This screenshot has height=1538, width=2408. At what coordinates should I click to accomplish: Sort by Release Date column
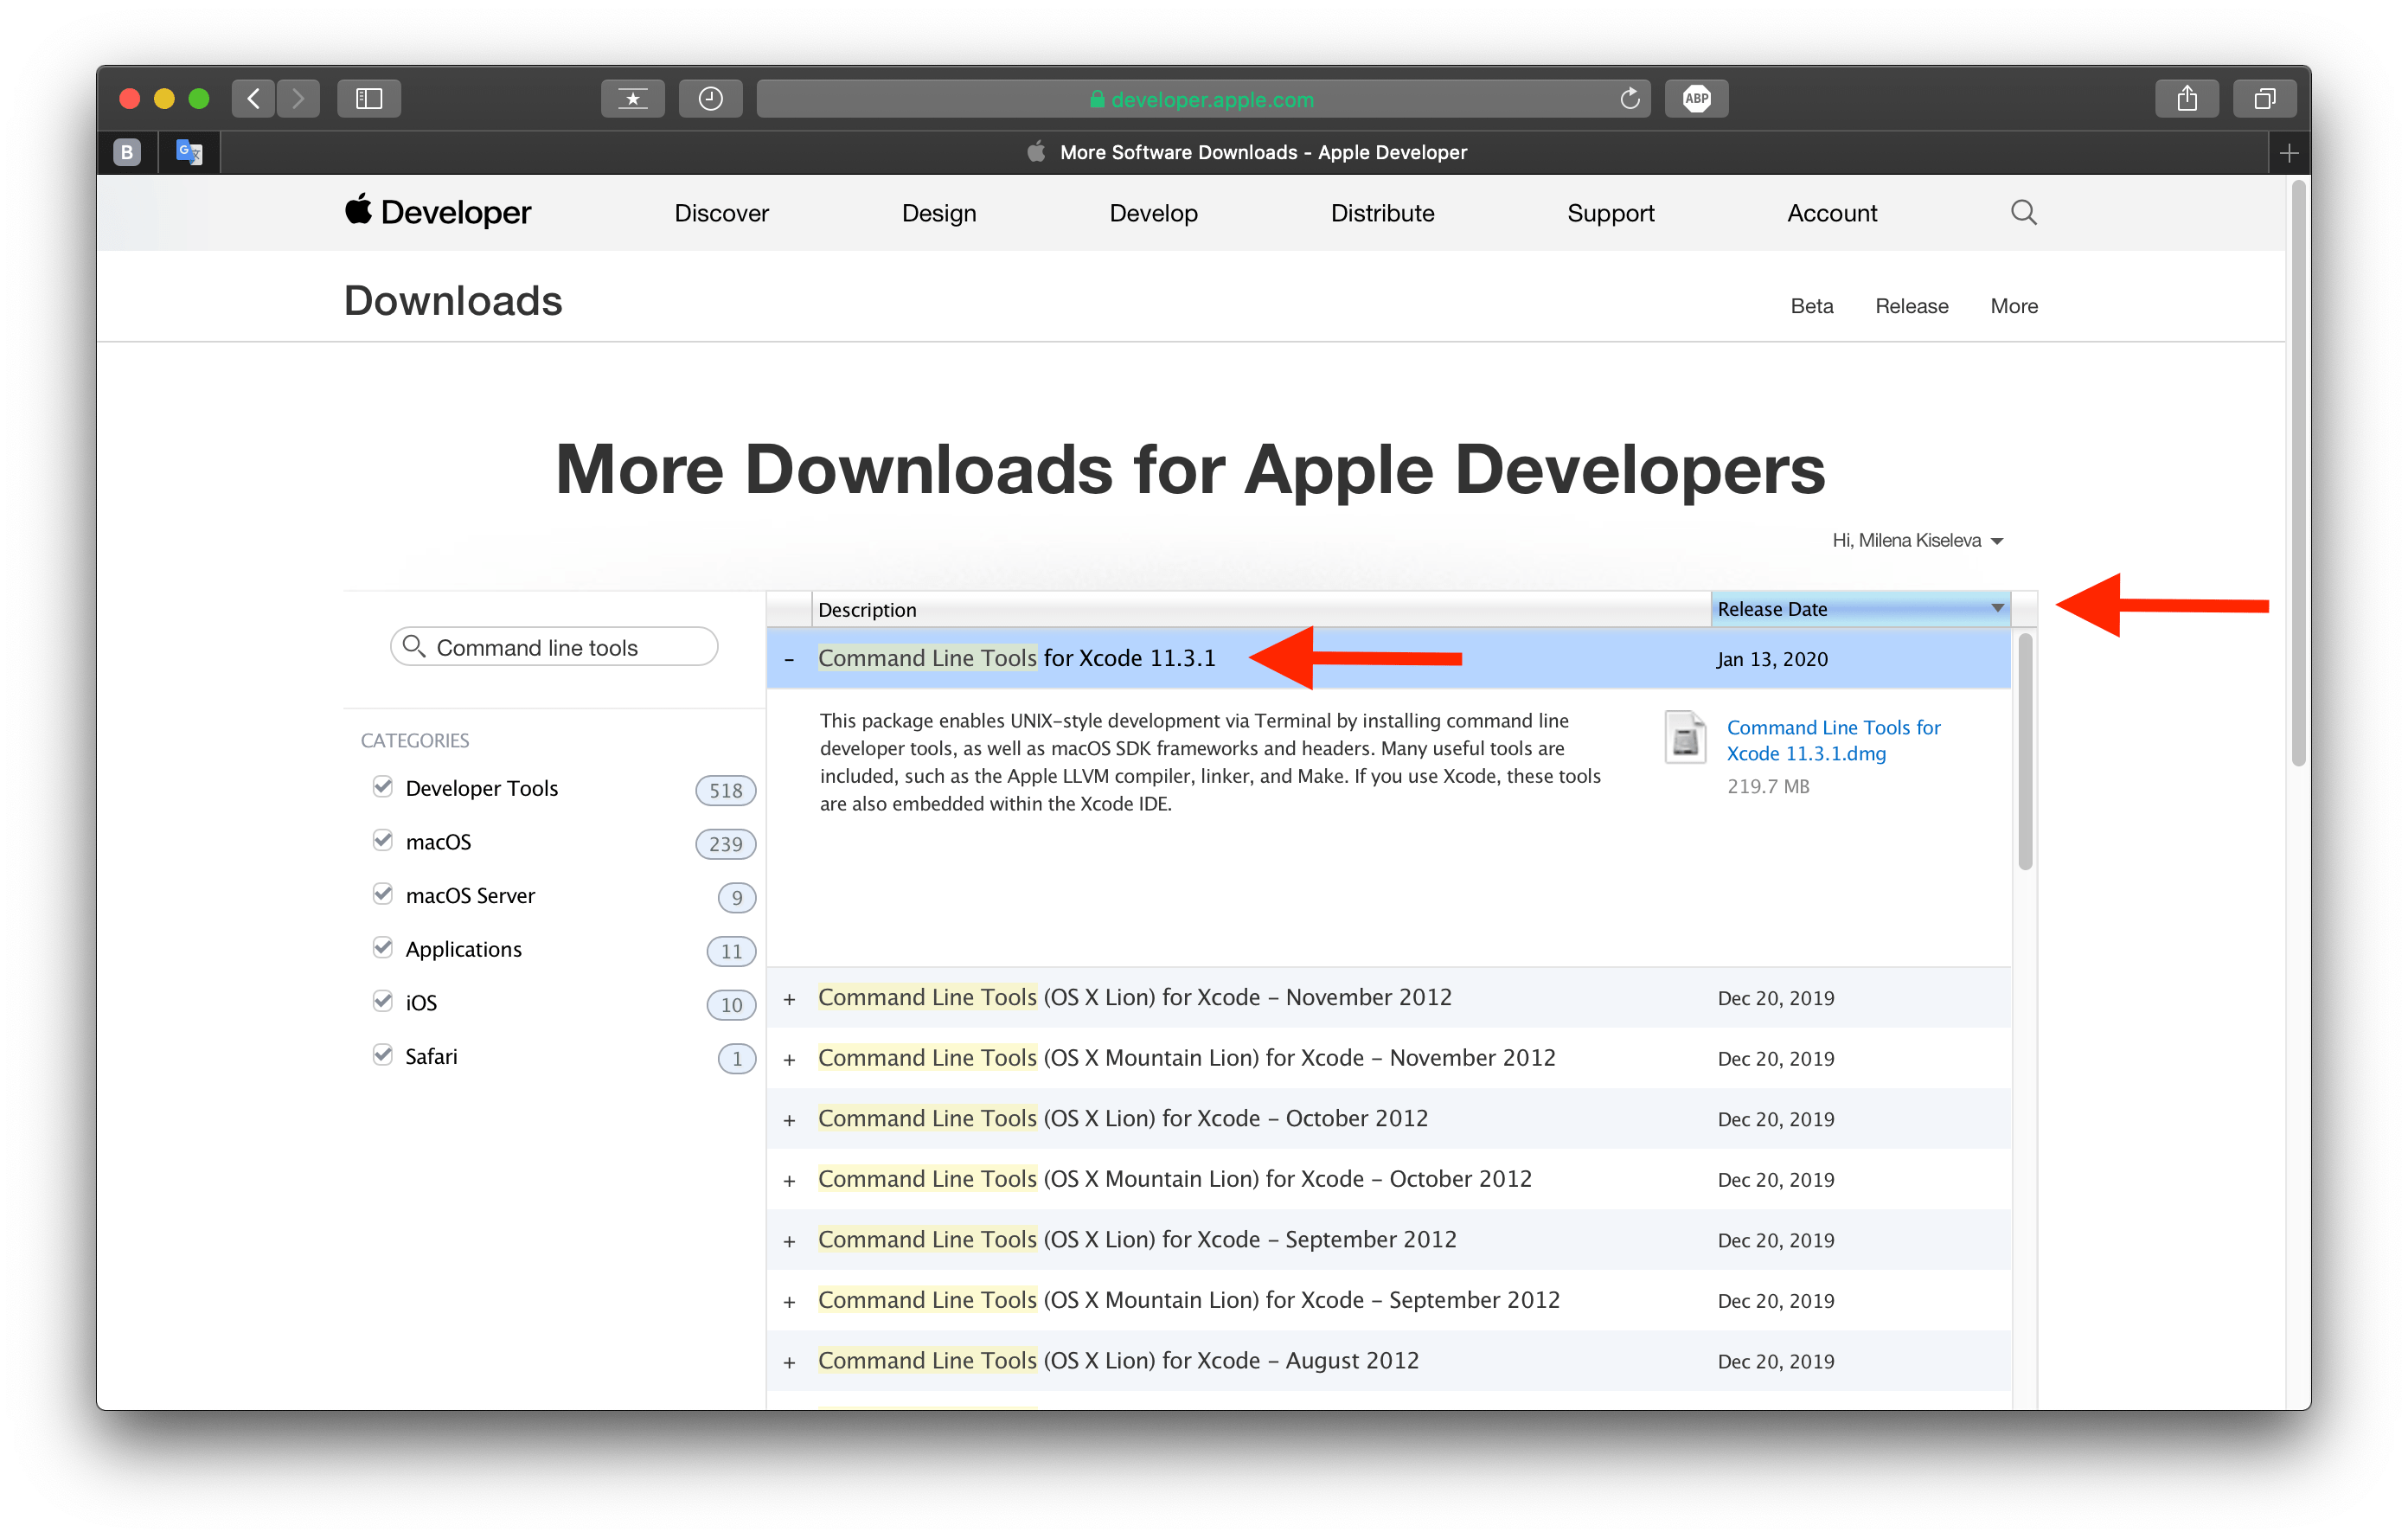(1860, 609)
